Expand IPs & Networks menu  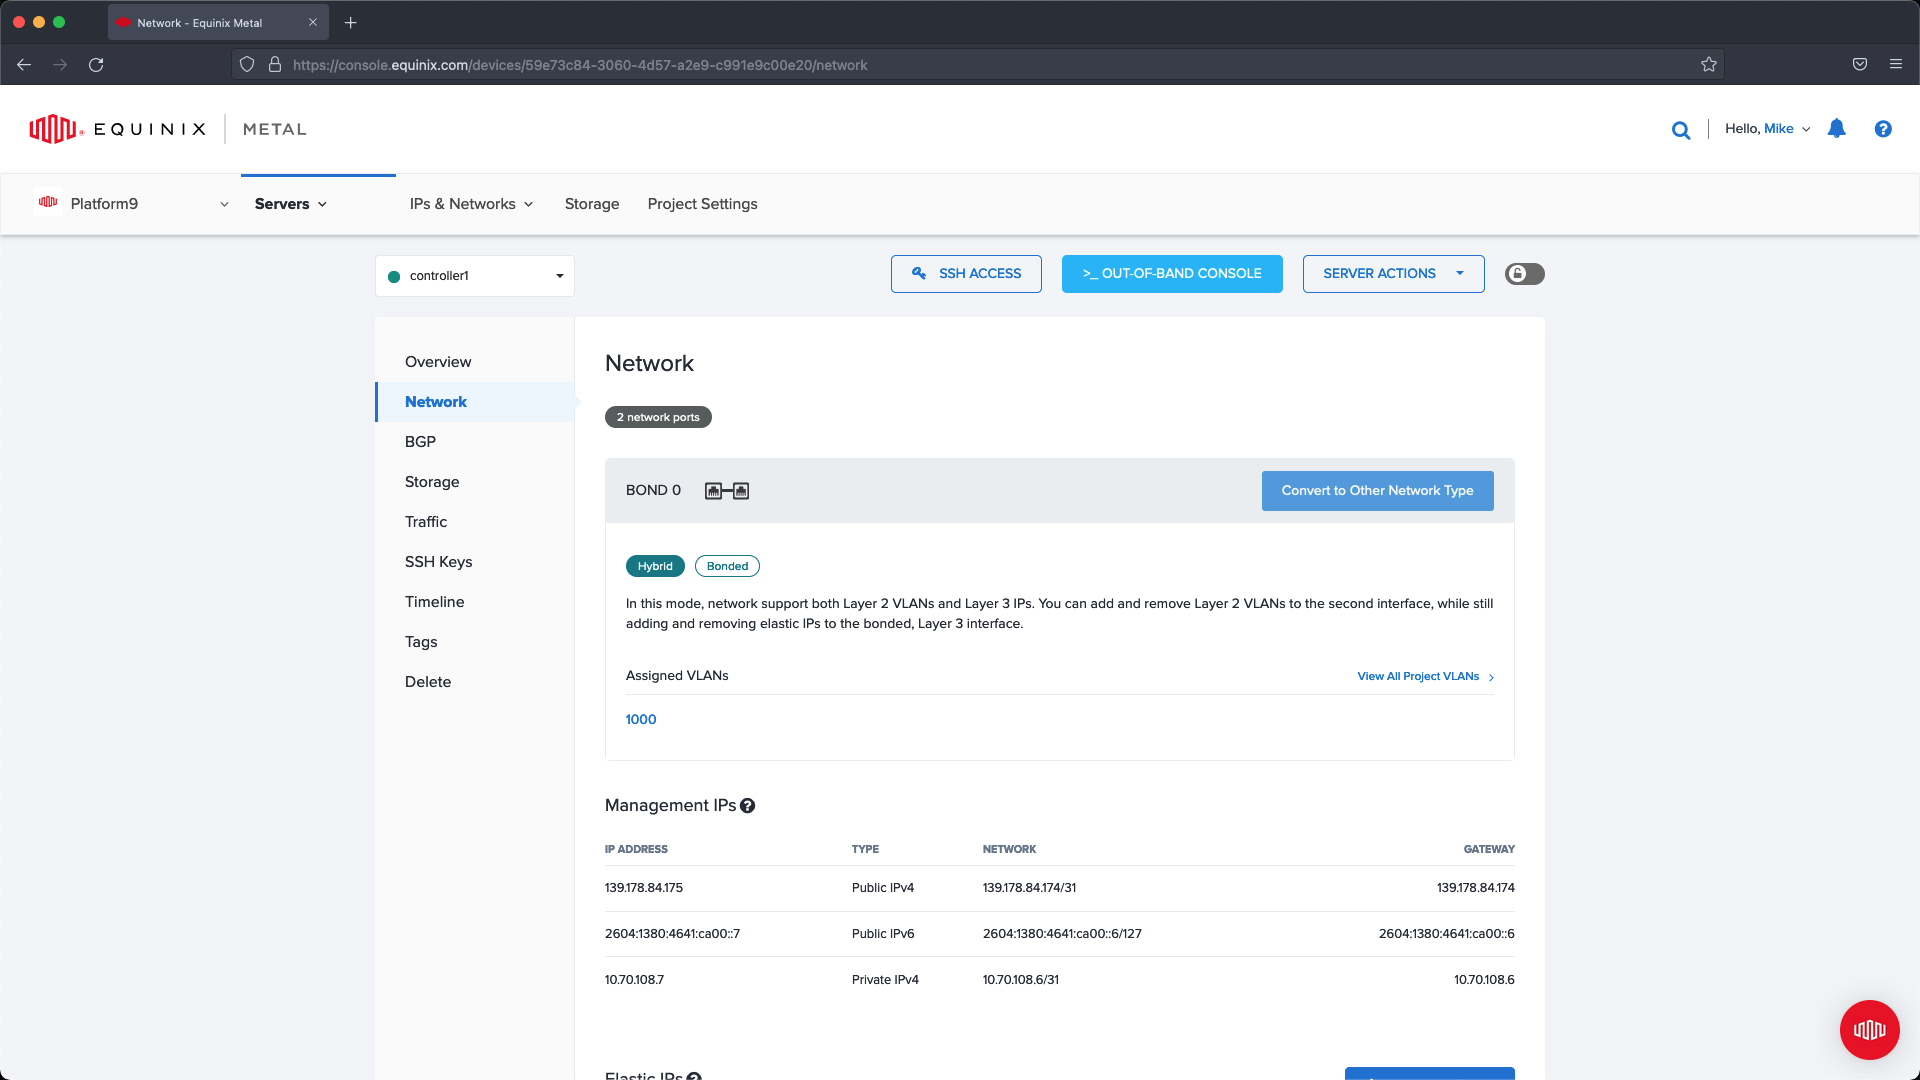click(471, 204)
